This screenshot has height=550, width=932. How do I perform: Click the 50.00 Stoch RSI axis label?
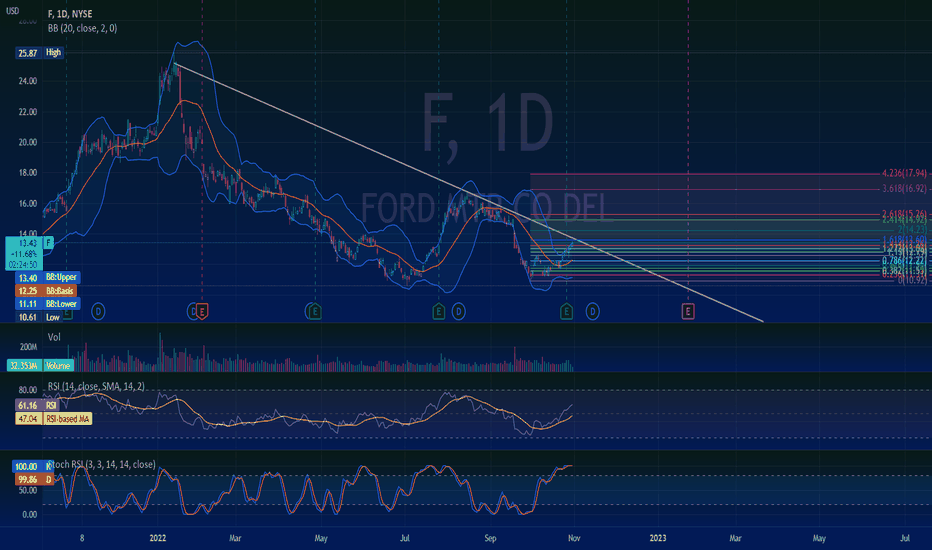(27, 491)
